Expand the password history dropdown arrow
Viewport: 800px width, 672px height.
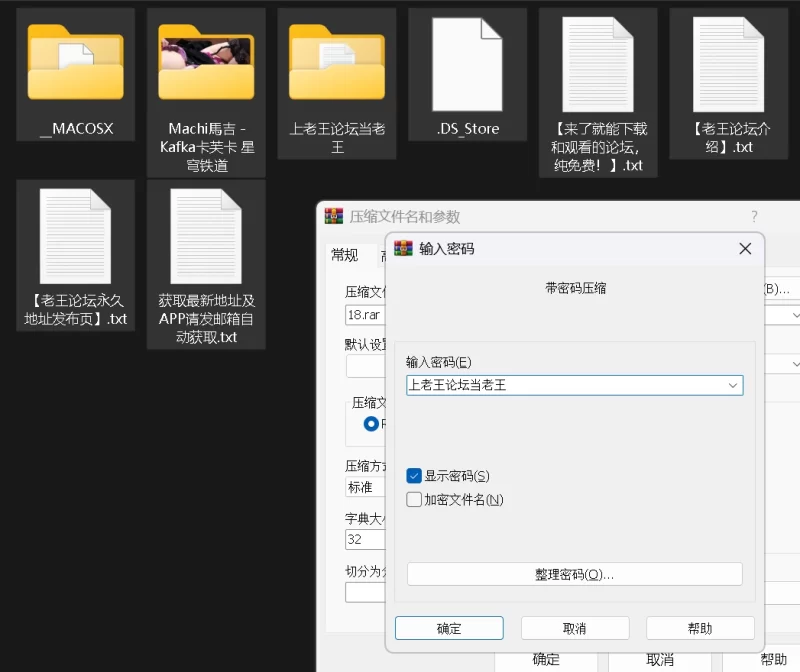pos(733,385)
